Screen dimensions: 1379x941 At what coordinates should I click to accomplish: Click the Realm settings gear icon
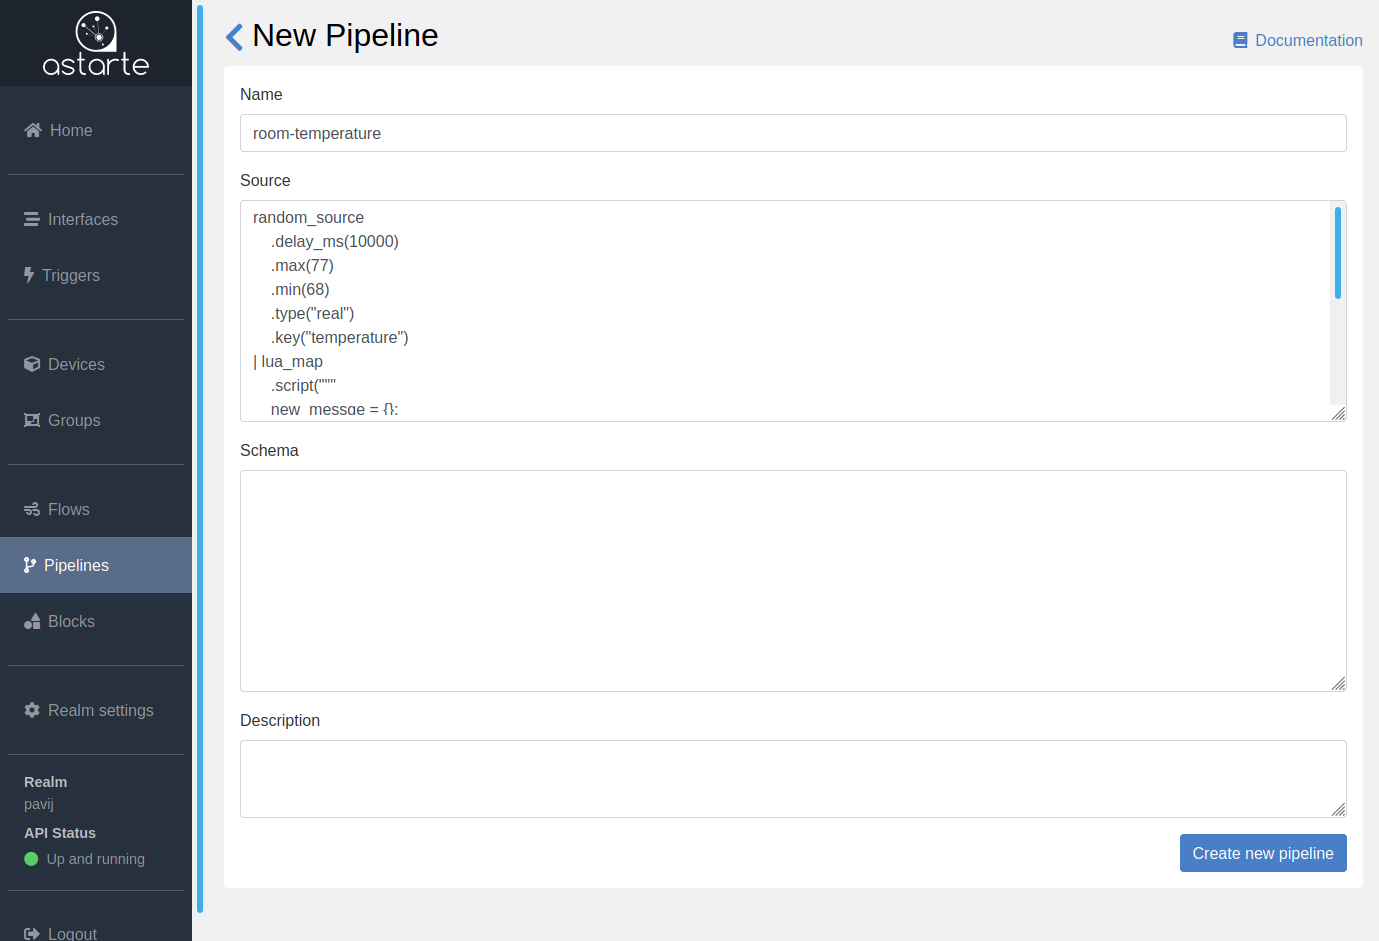(x=32, y=710)
